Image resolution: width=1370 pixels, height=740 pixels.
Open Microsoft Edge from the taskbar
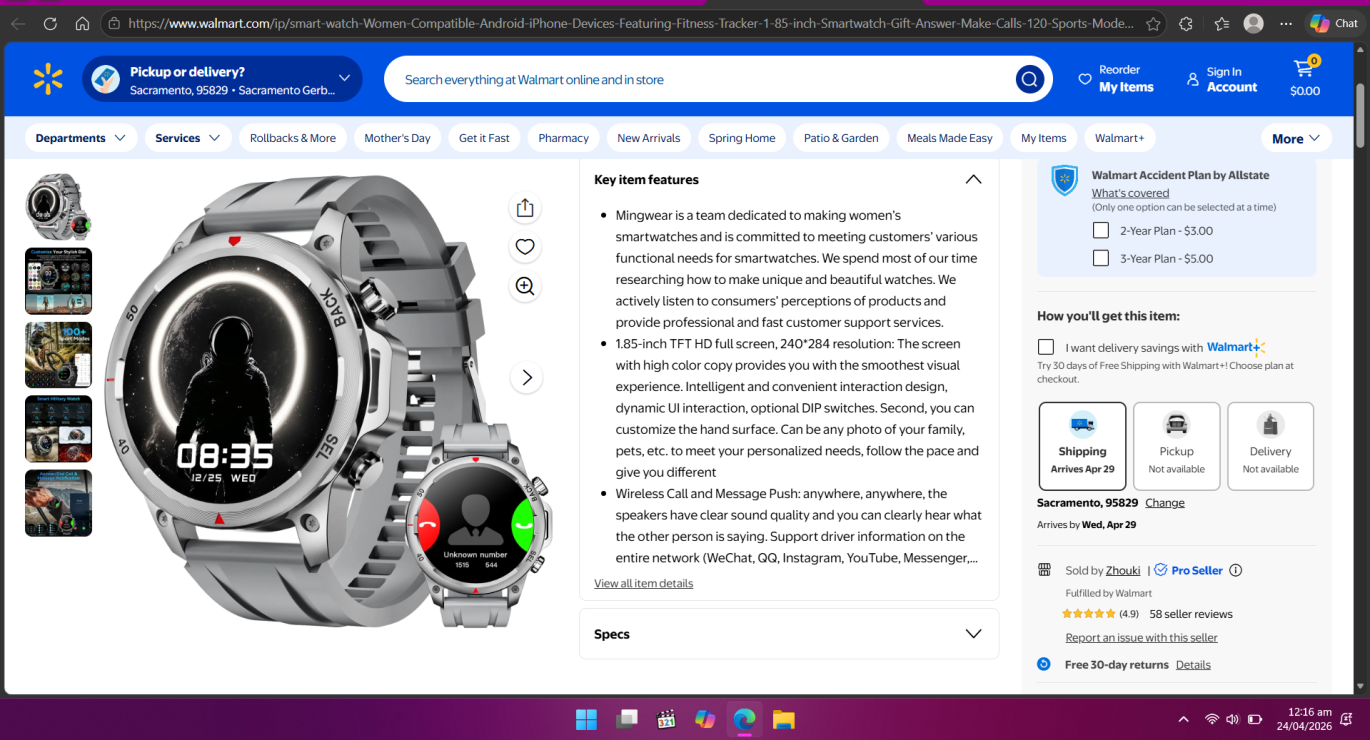[x=744, y=719]
